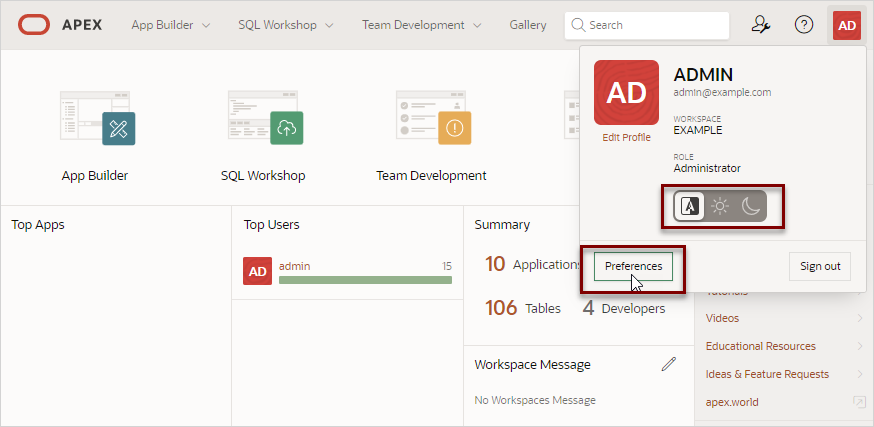Click the large AD profile picture
This screenshot has height=427, width=874.
pyautogui.click(x=627, y=93)
